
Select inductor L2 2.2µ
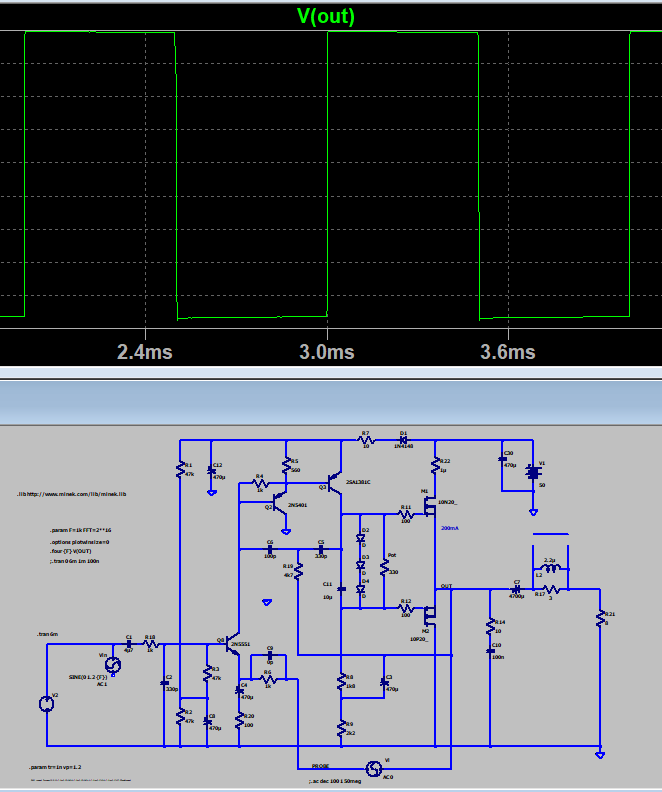[x=551, y=568]
